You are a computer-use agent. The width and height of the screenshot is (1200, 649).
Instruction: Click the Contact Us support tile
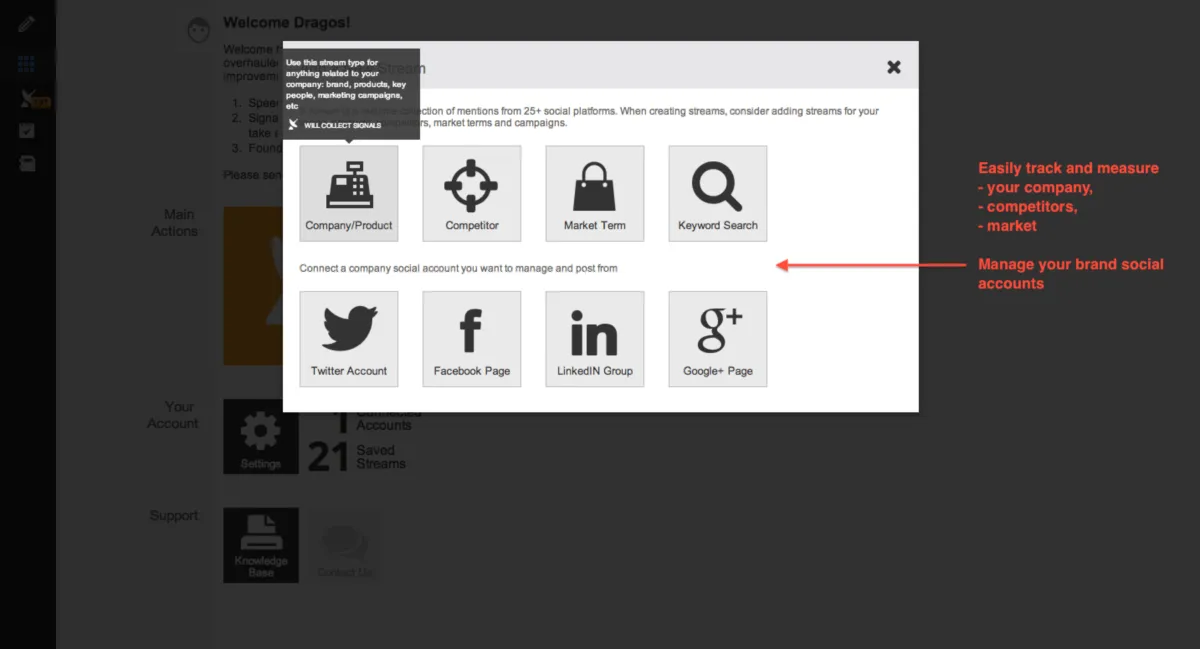(x=345, y=545)
